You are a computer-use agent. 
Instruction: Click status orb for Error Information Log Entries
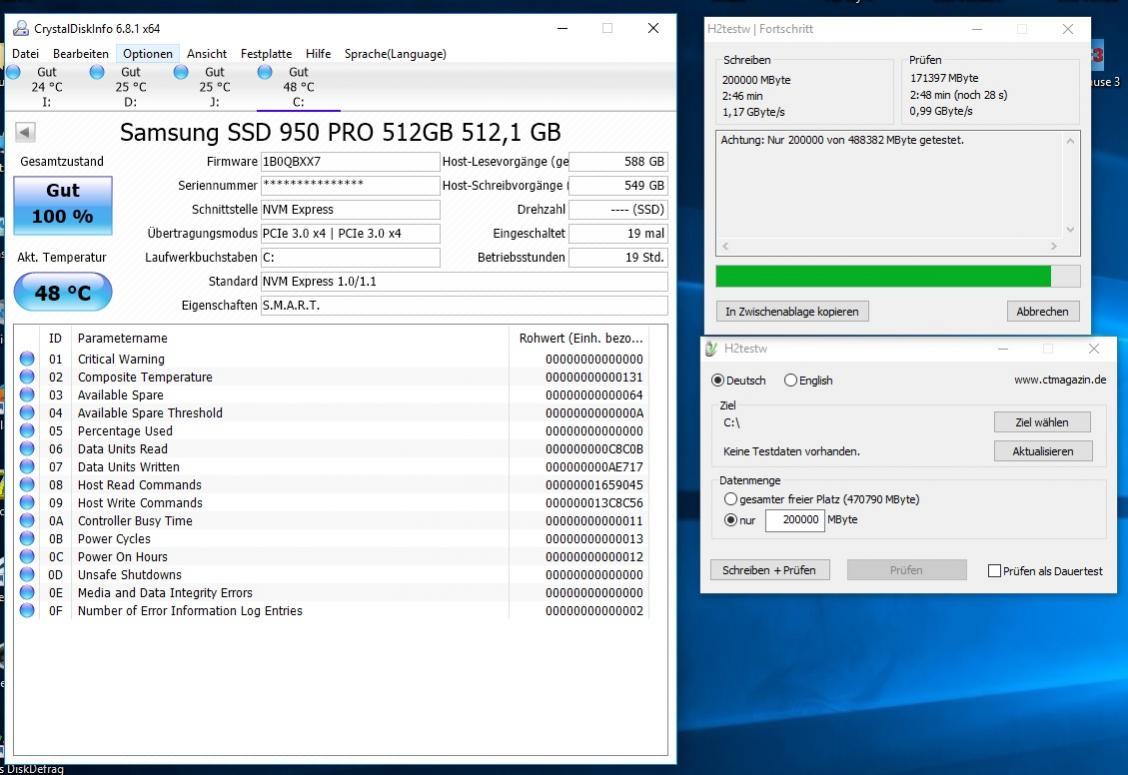[x=27, y=610]
